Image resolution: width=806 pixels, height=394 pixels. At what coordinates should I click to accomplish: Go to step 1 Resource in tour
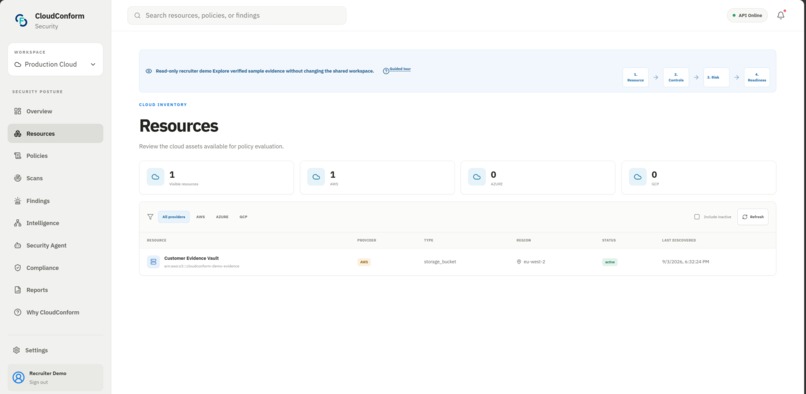tap(635, 77)
